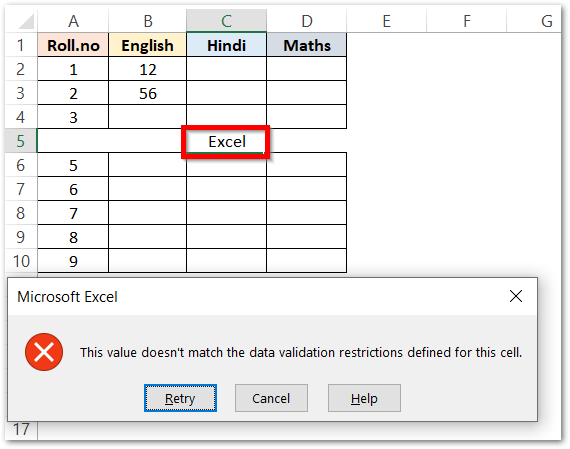Click the Roll.no cell containing 9

coord(73,261)
